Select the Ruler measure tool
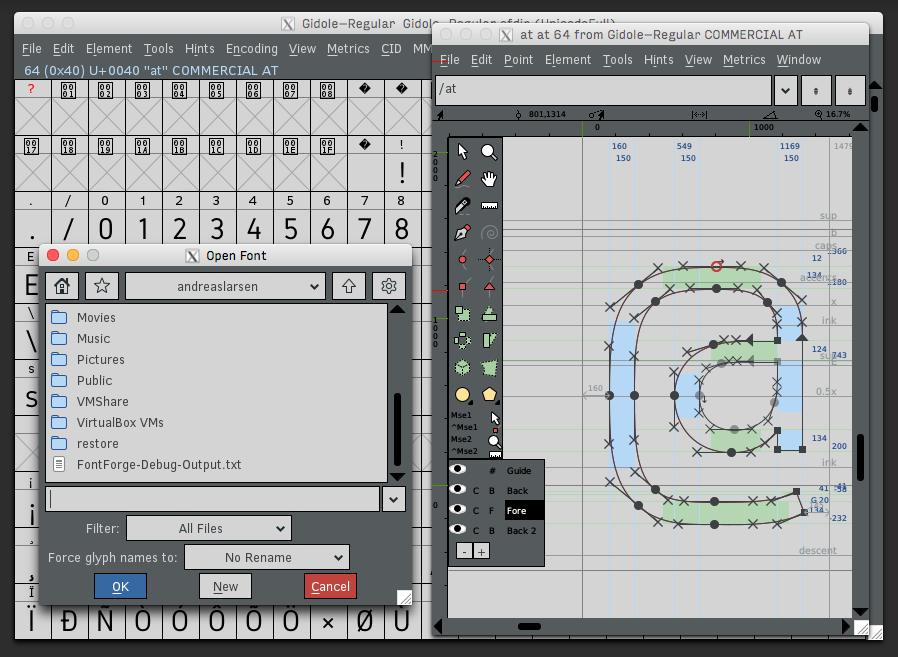898x657 pixels. (x=489, y=206)
